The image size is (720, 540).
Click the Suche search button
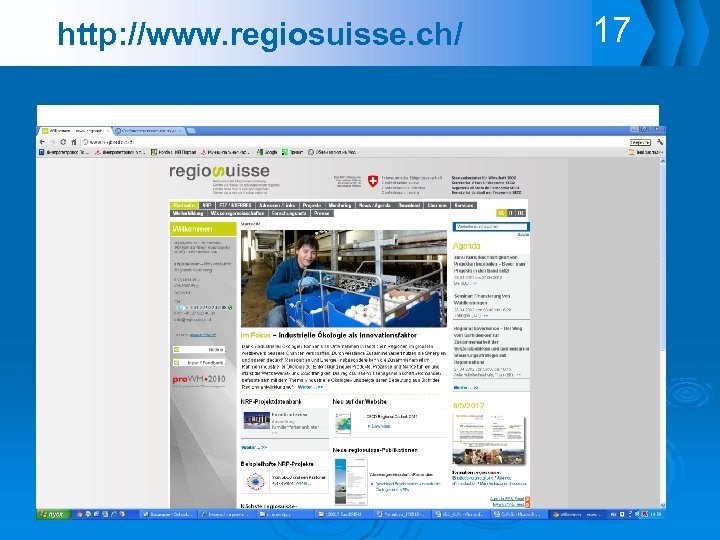tap(523, 235)
